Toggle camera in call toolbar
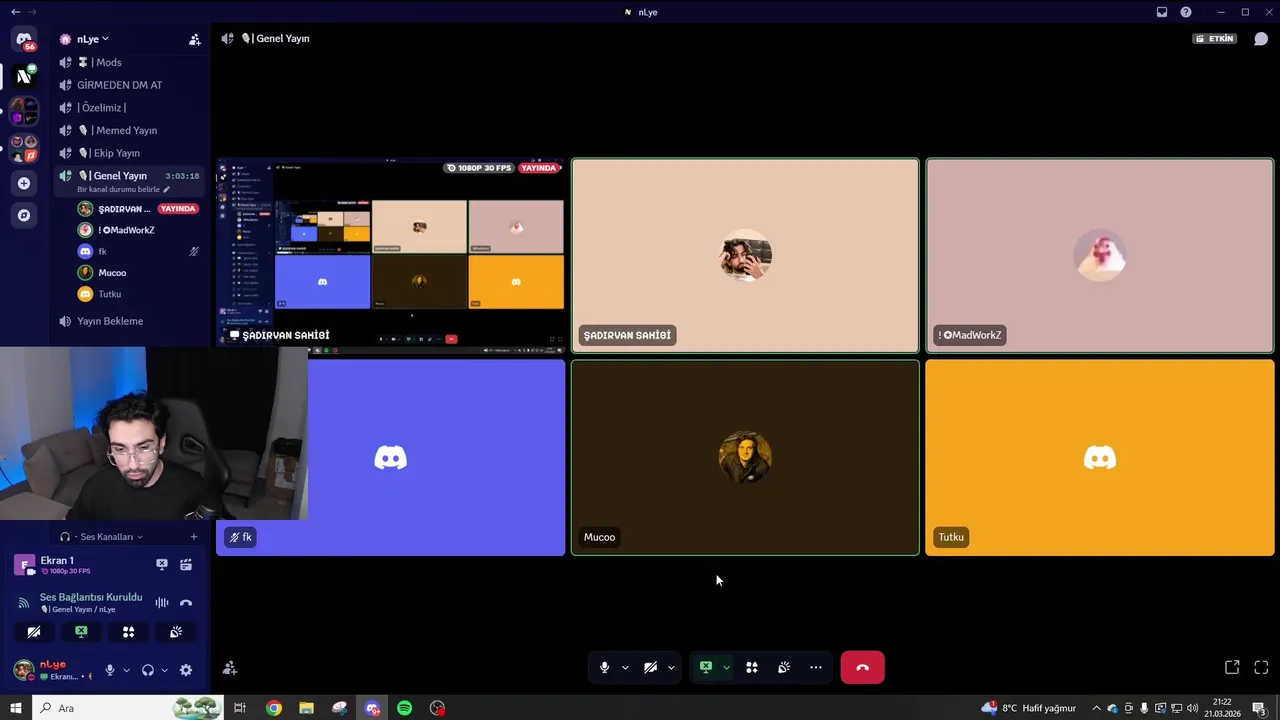1280x720 pixels. (x=650, y=667)
